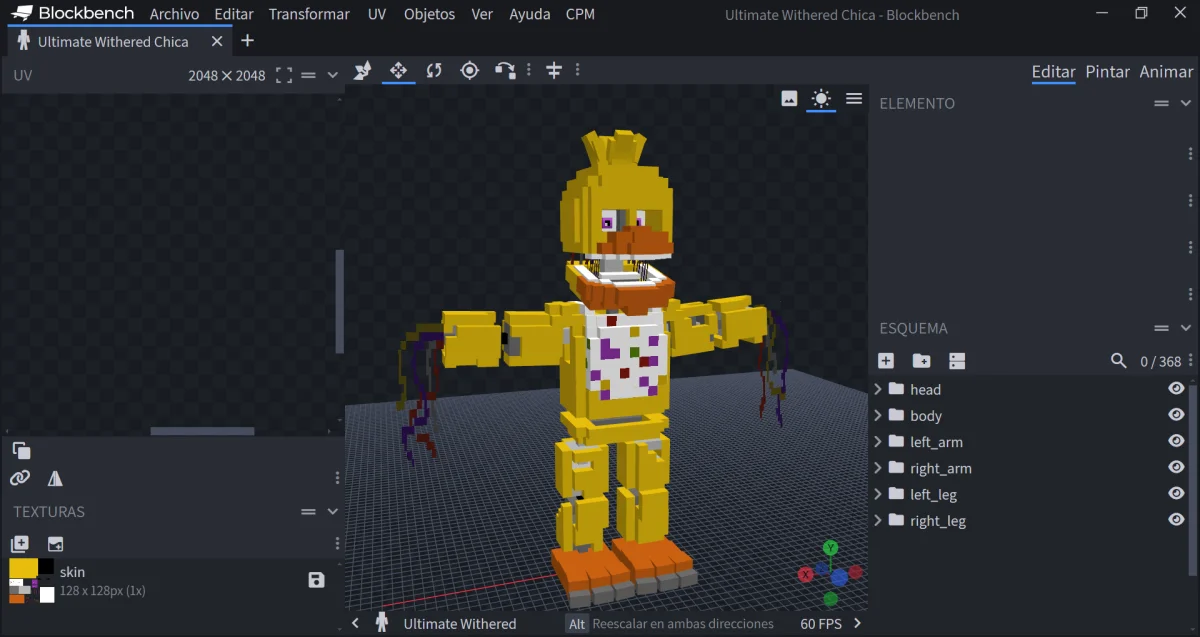Click the model figure icon in status bar
The height and width of the screenshot is (637, 1200).
coord(381,623)
